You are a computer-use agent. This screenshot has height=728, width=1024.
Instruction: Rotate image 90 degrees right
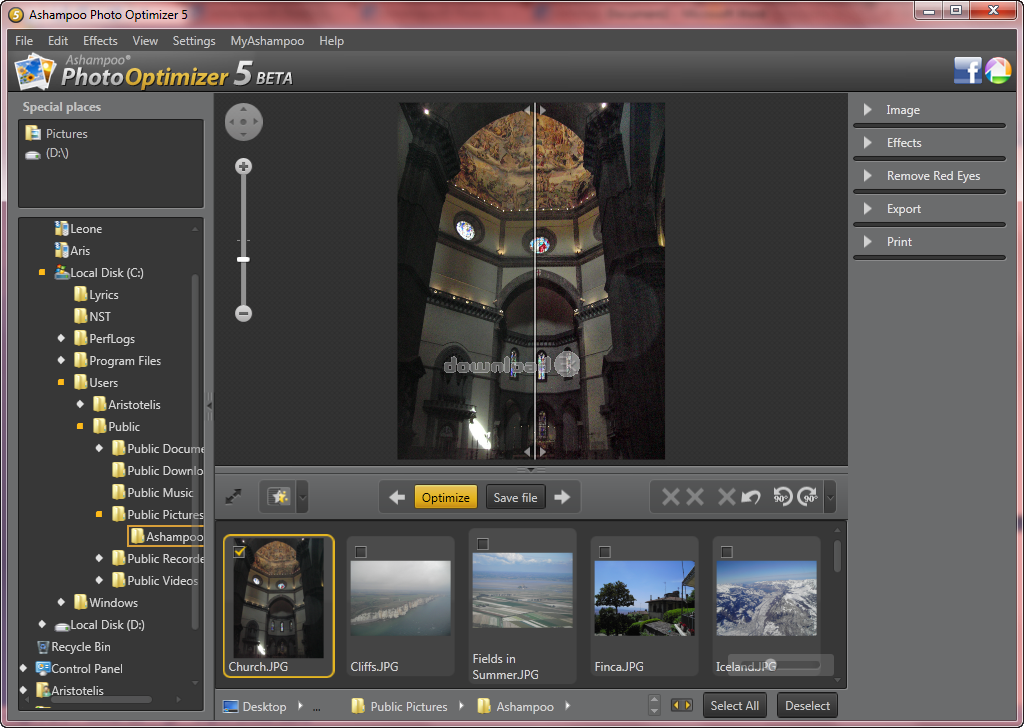(808, 498)
